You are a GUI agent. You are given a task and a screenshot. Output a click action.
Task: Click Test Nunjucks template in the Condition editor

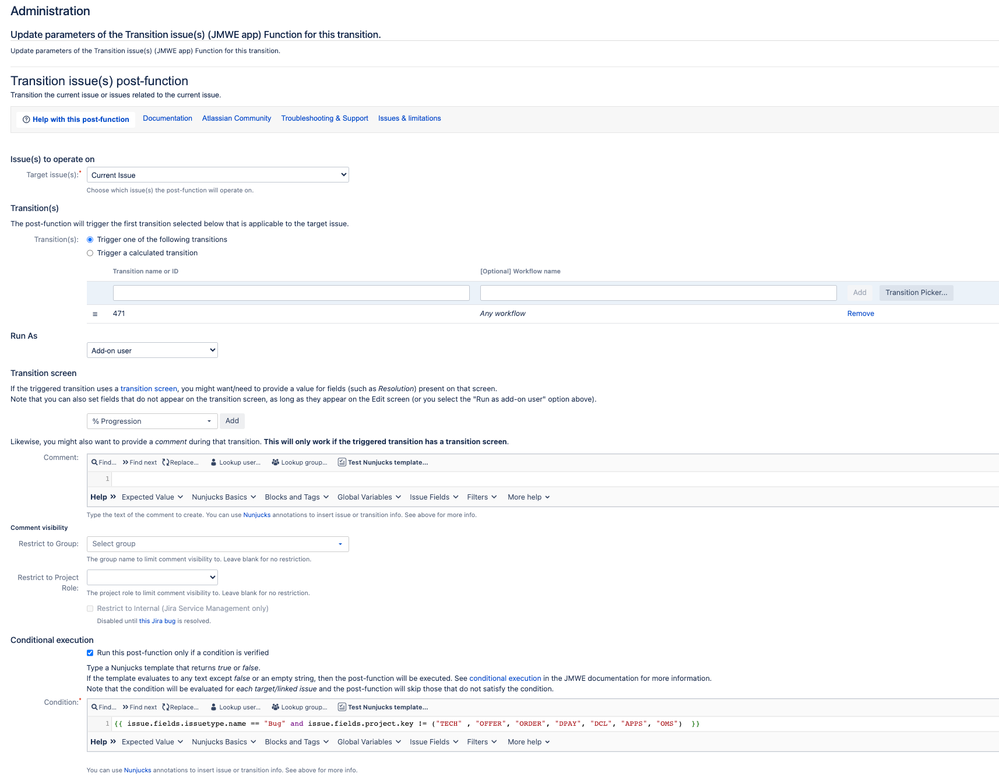coord(383,707)
